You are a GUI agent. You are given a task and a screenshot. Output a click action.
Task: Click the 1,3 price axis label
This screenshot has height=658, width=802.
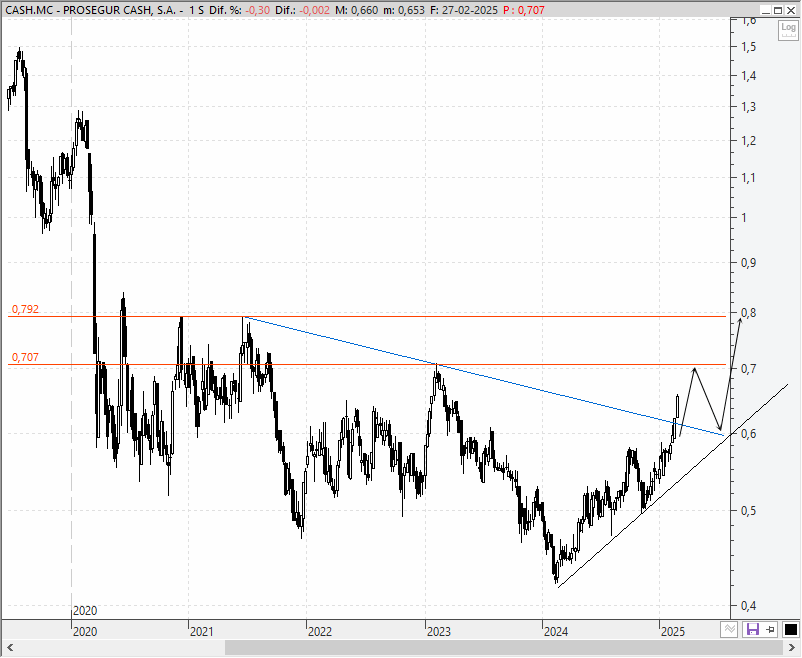tap(749, 107)
